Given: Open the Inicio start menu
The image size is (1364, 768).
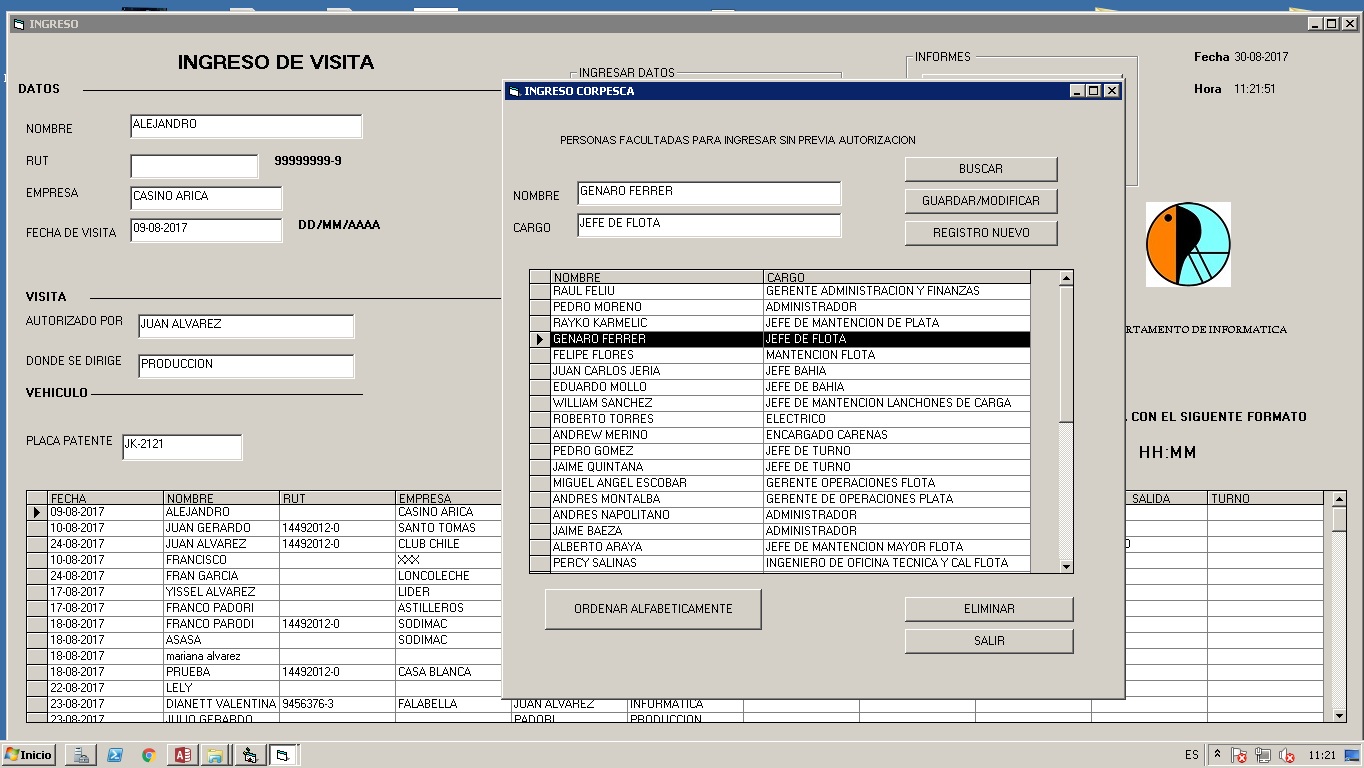Looking at the screenshot, I should 28,755.
